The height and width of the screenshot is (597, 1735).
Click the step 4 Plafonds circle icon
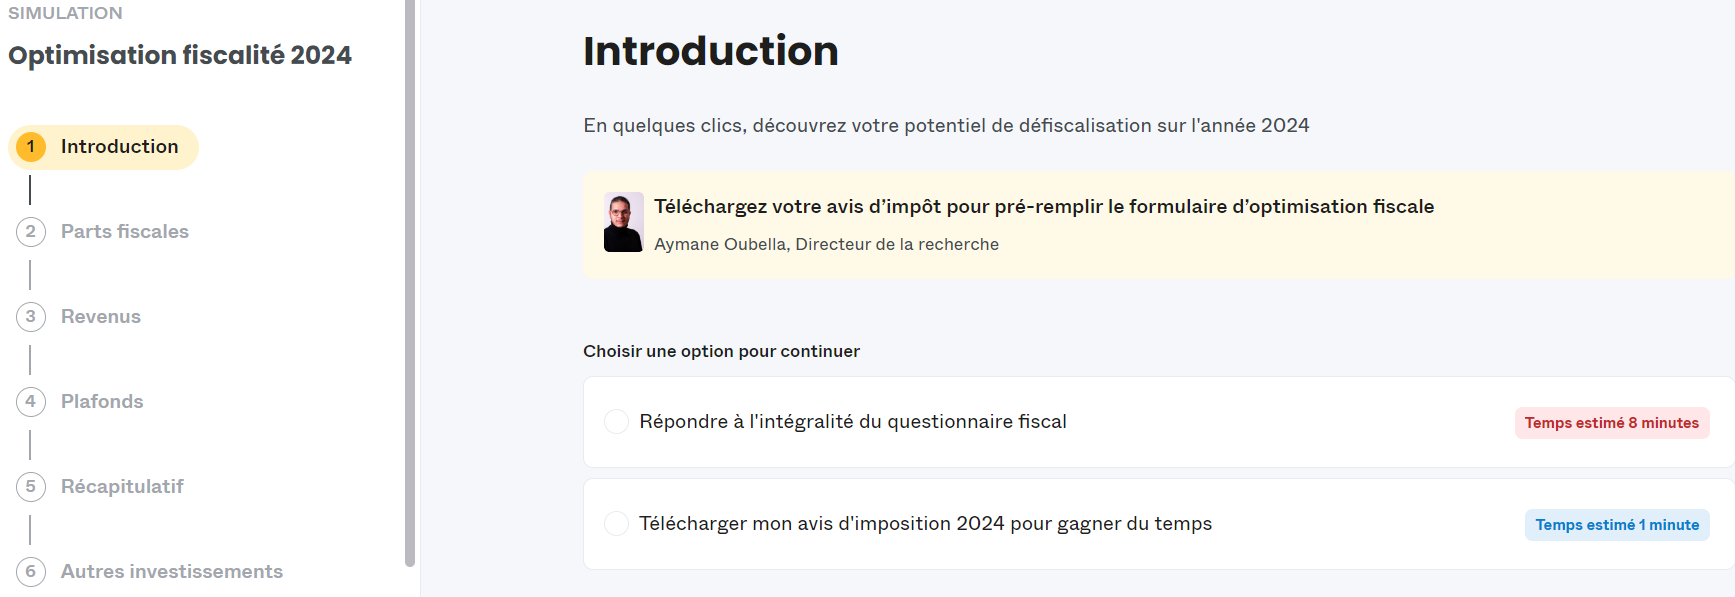coord(31,401)
